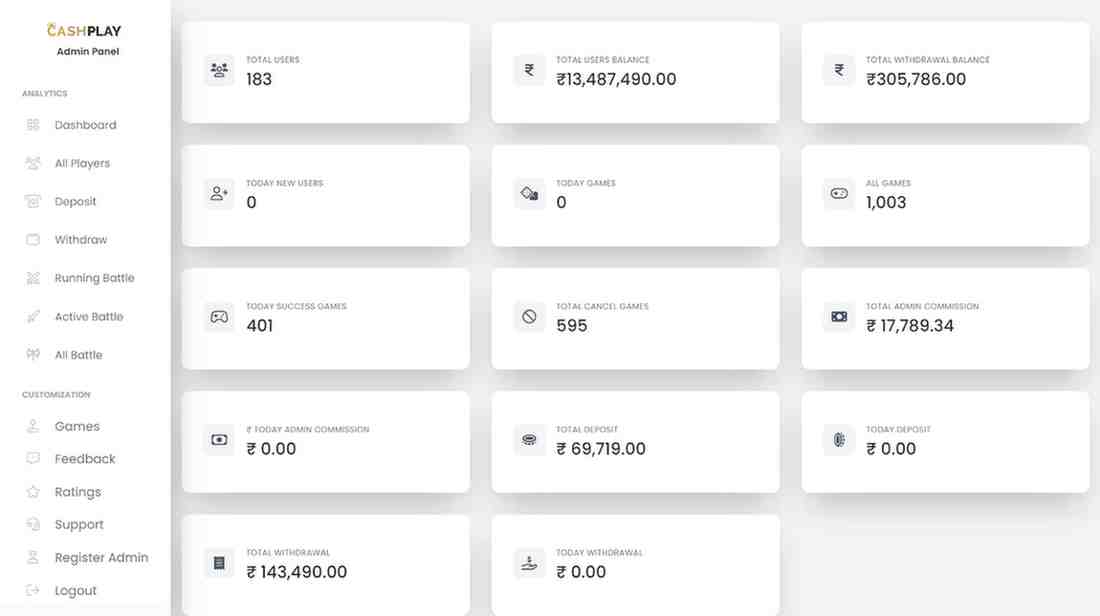Click the CashPlay Admin Panel logo
Image resolution: width=1100 pixels, height=616 pixels.
point(86,39)
